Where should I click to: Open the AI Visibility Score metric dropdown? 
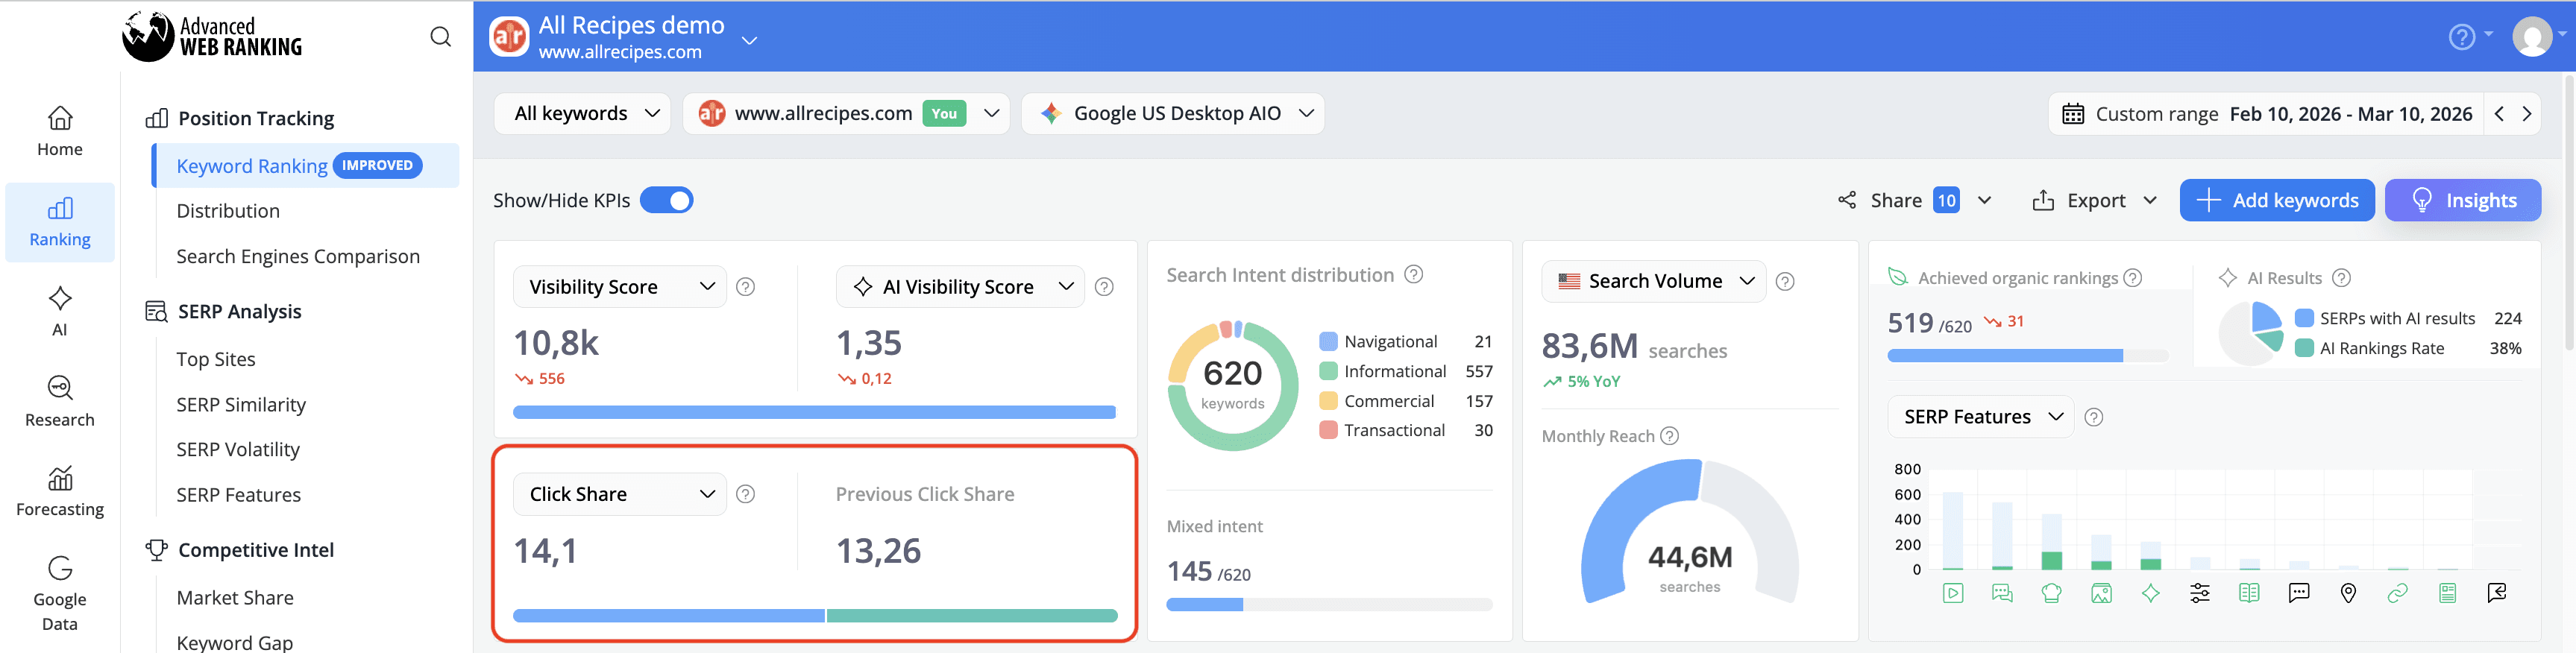point(960,287)
